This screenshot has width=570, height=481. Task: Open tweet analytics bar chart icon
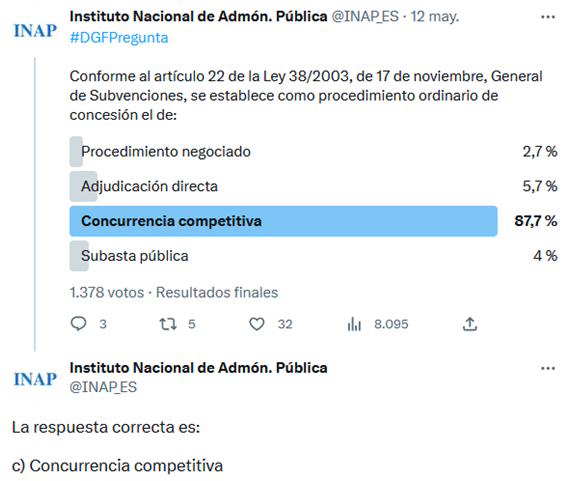tap(354, 324)
